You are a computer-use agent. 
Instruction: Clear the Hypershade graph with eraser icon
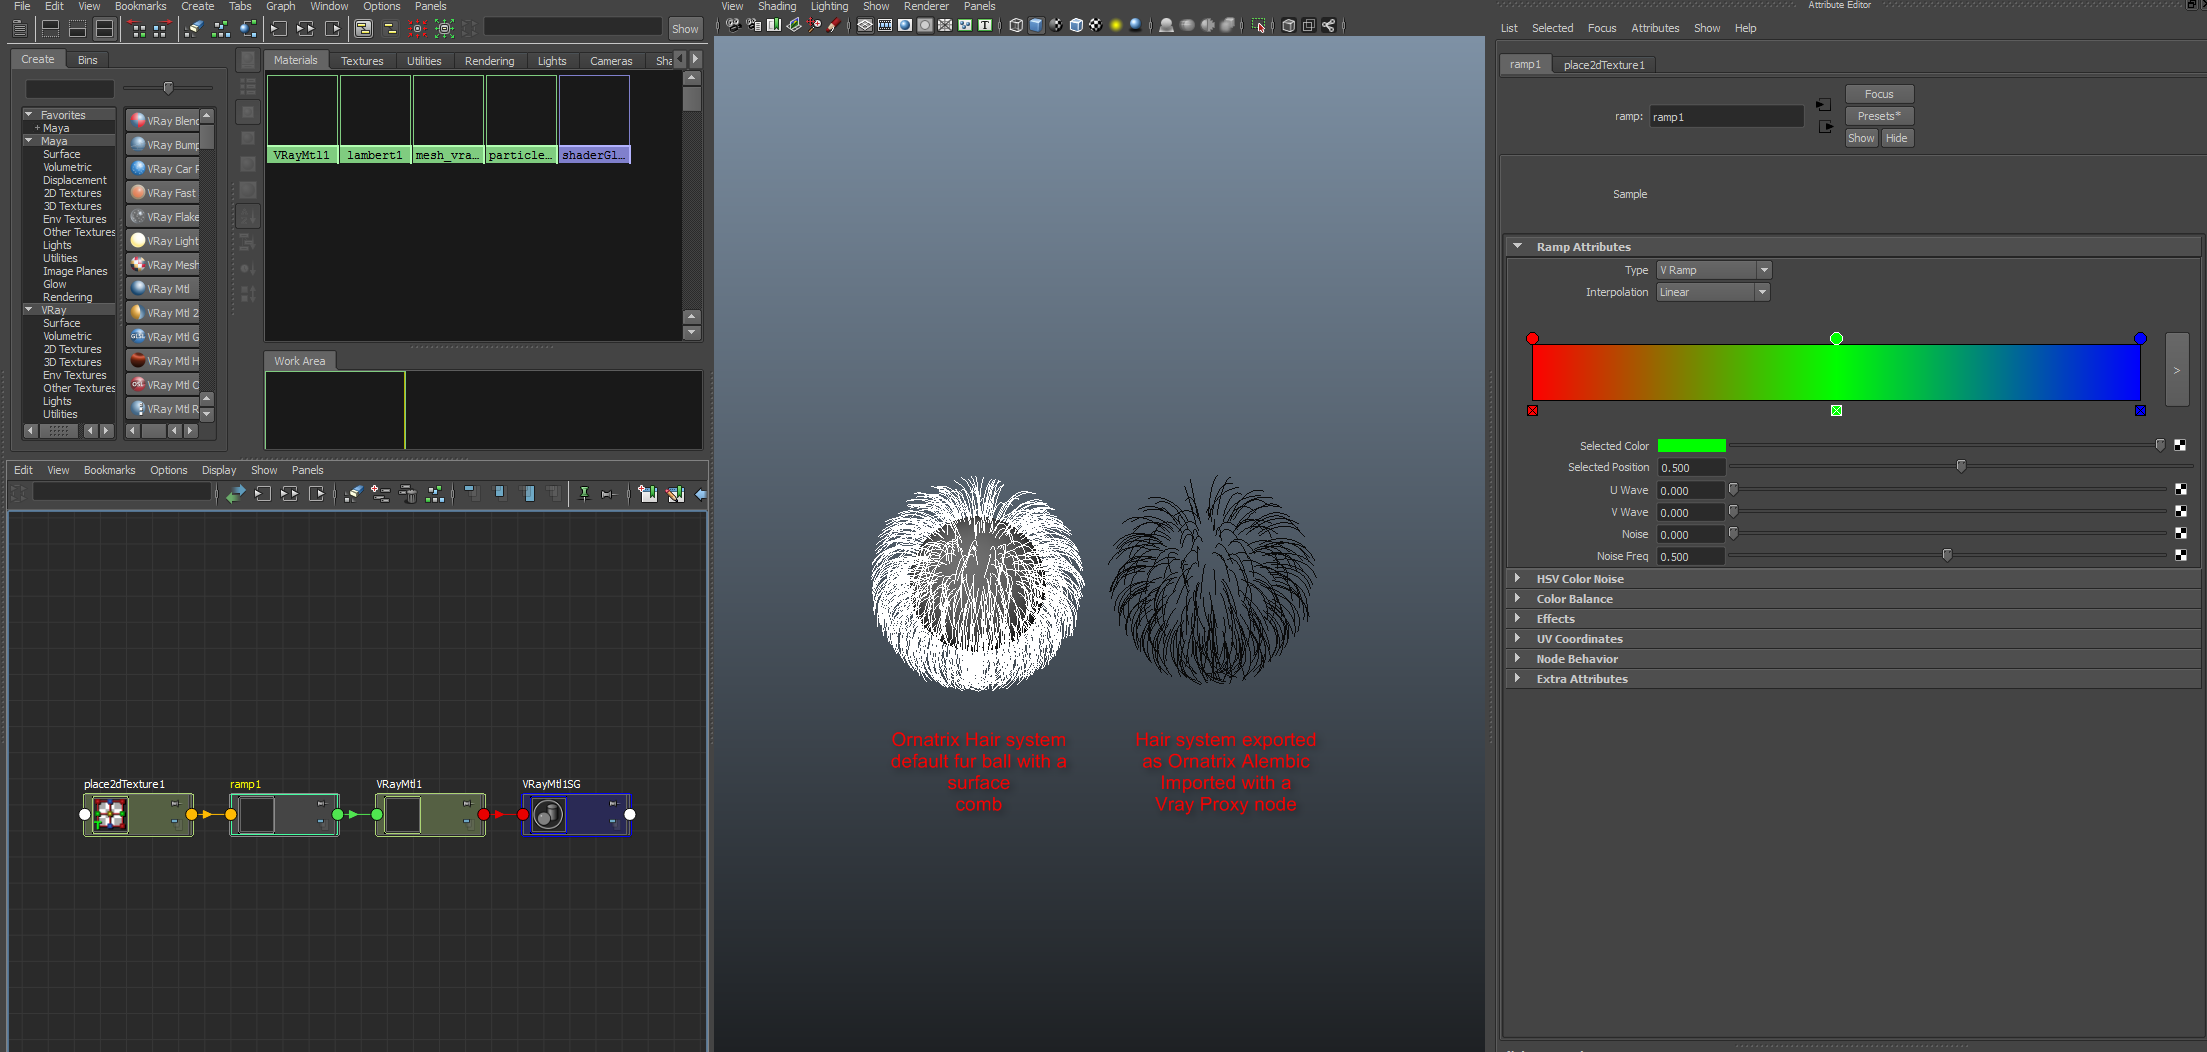(194, 29)
